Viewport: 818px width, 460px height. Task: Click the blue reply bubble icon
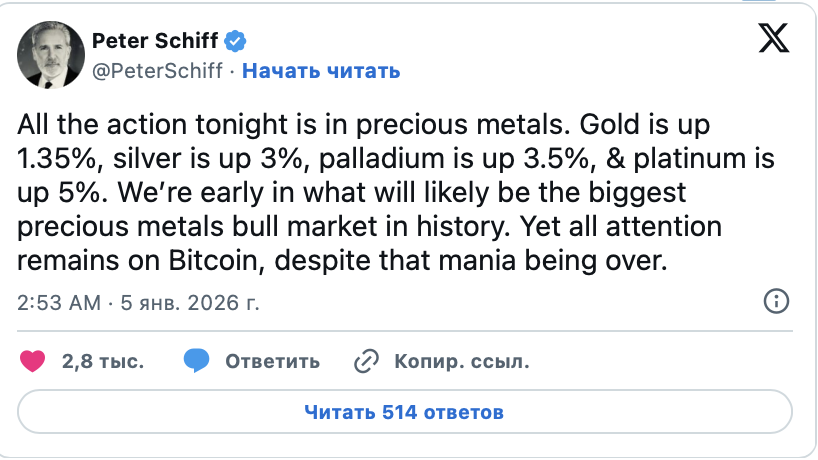tap(197, 361)
